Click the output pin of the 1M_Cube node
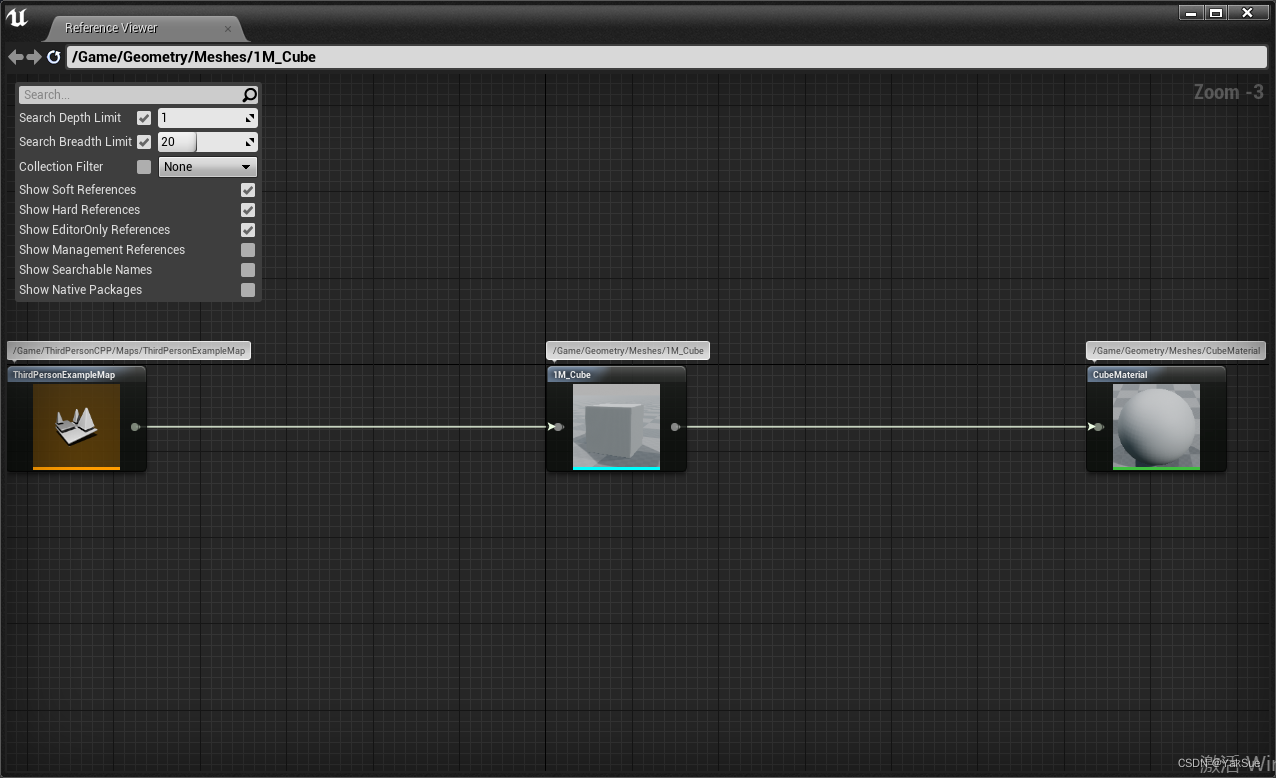 676,426
